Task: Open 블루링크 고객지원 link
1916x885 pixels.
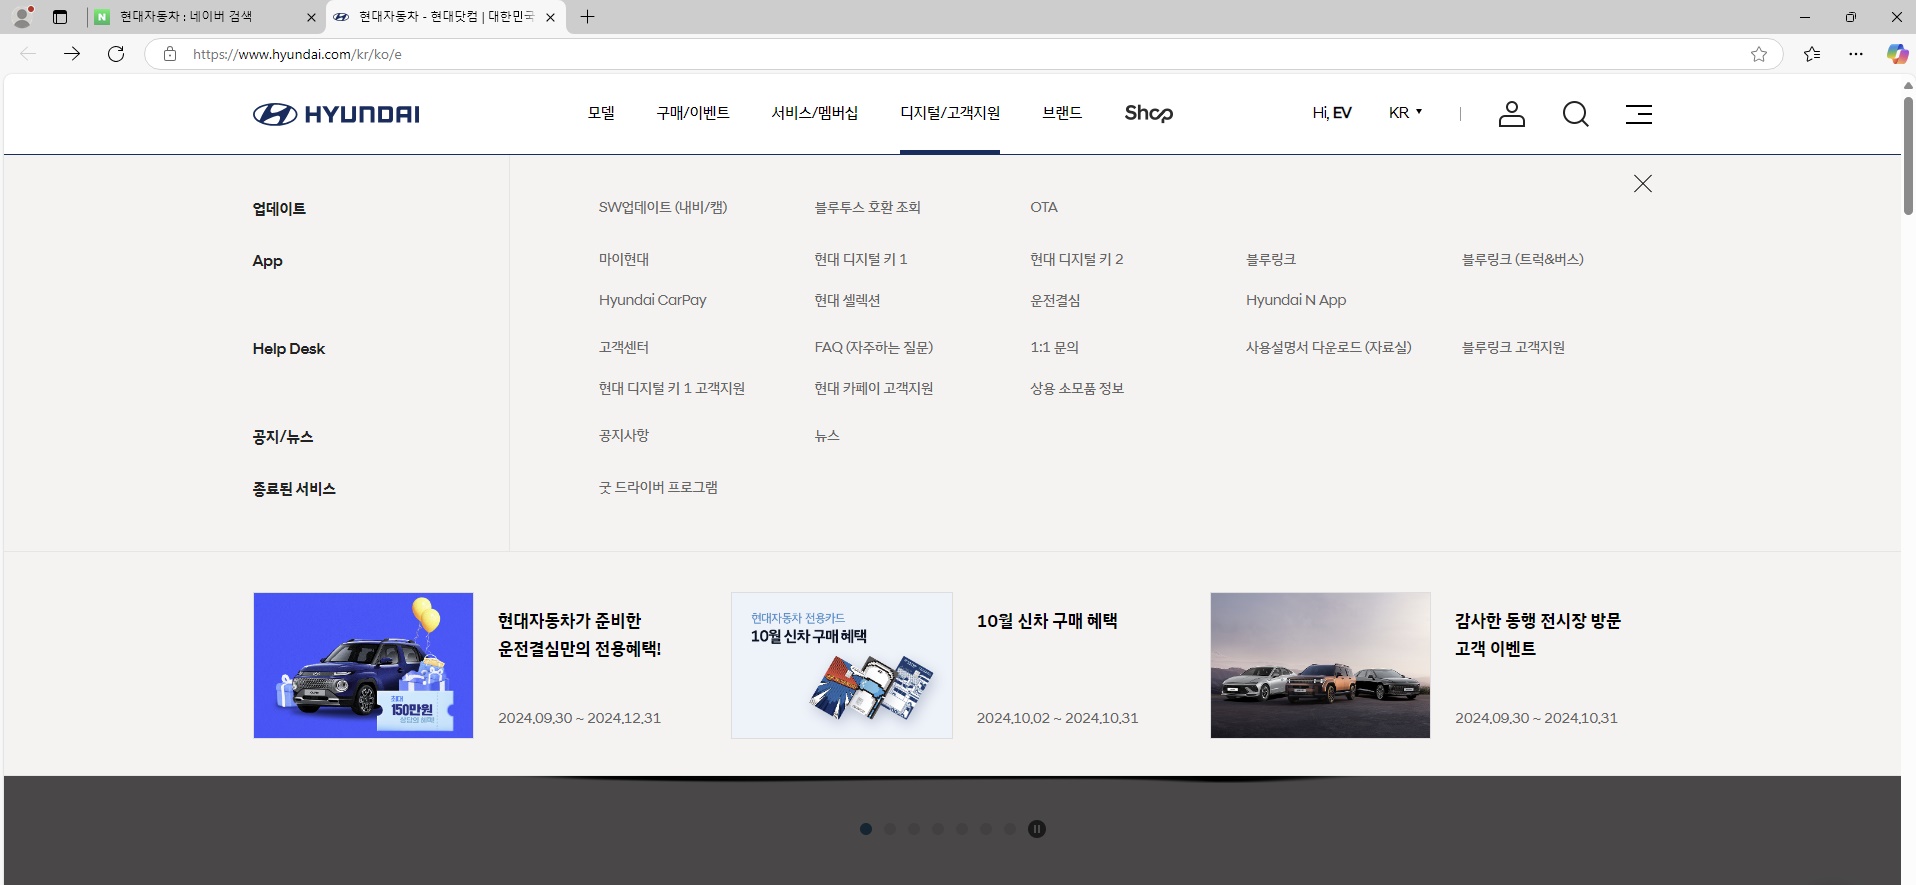Action: 1514,347
